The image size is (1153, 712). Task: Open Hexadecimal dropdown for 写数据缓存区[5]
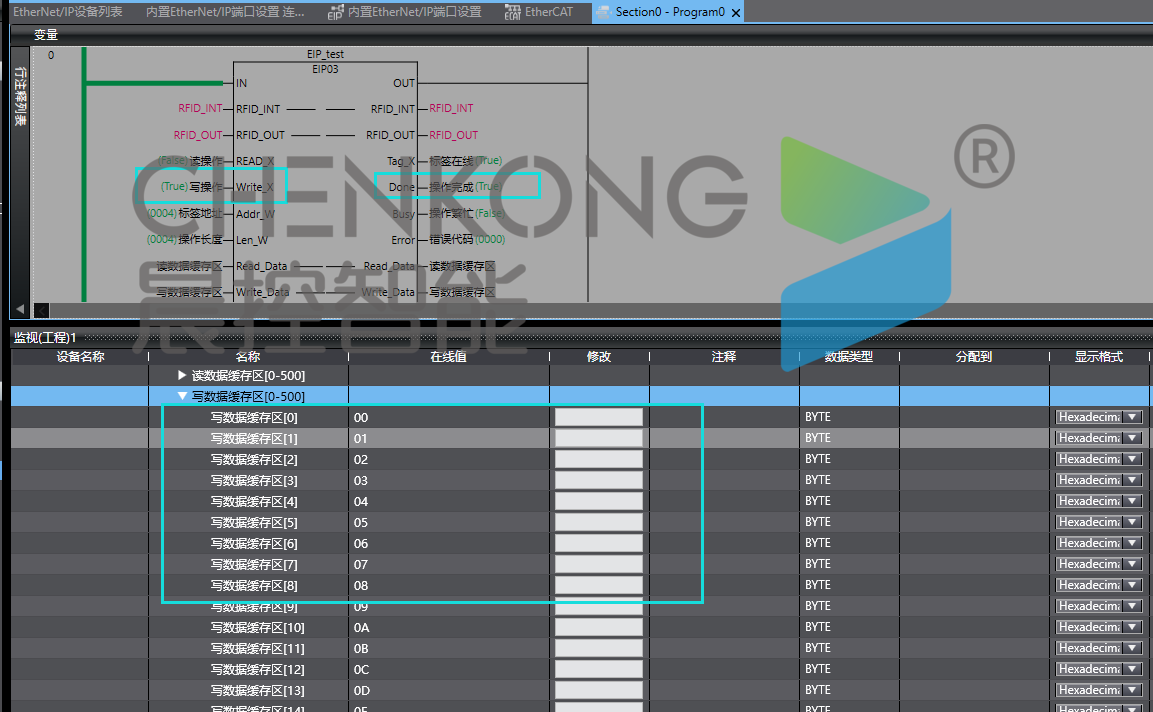click(1132, 522)
